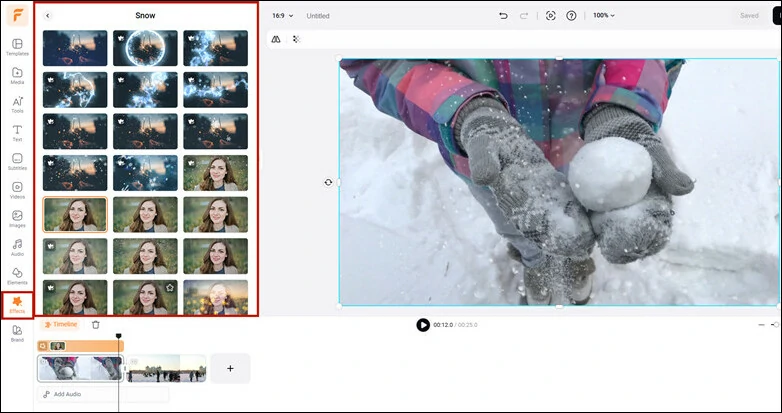Viewport: 782px width, 413px height.
Task: Click the Saved status label
Action: point(749,15)
